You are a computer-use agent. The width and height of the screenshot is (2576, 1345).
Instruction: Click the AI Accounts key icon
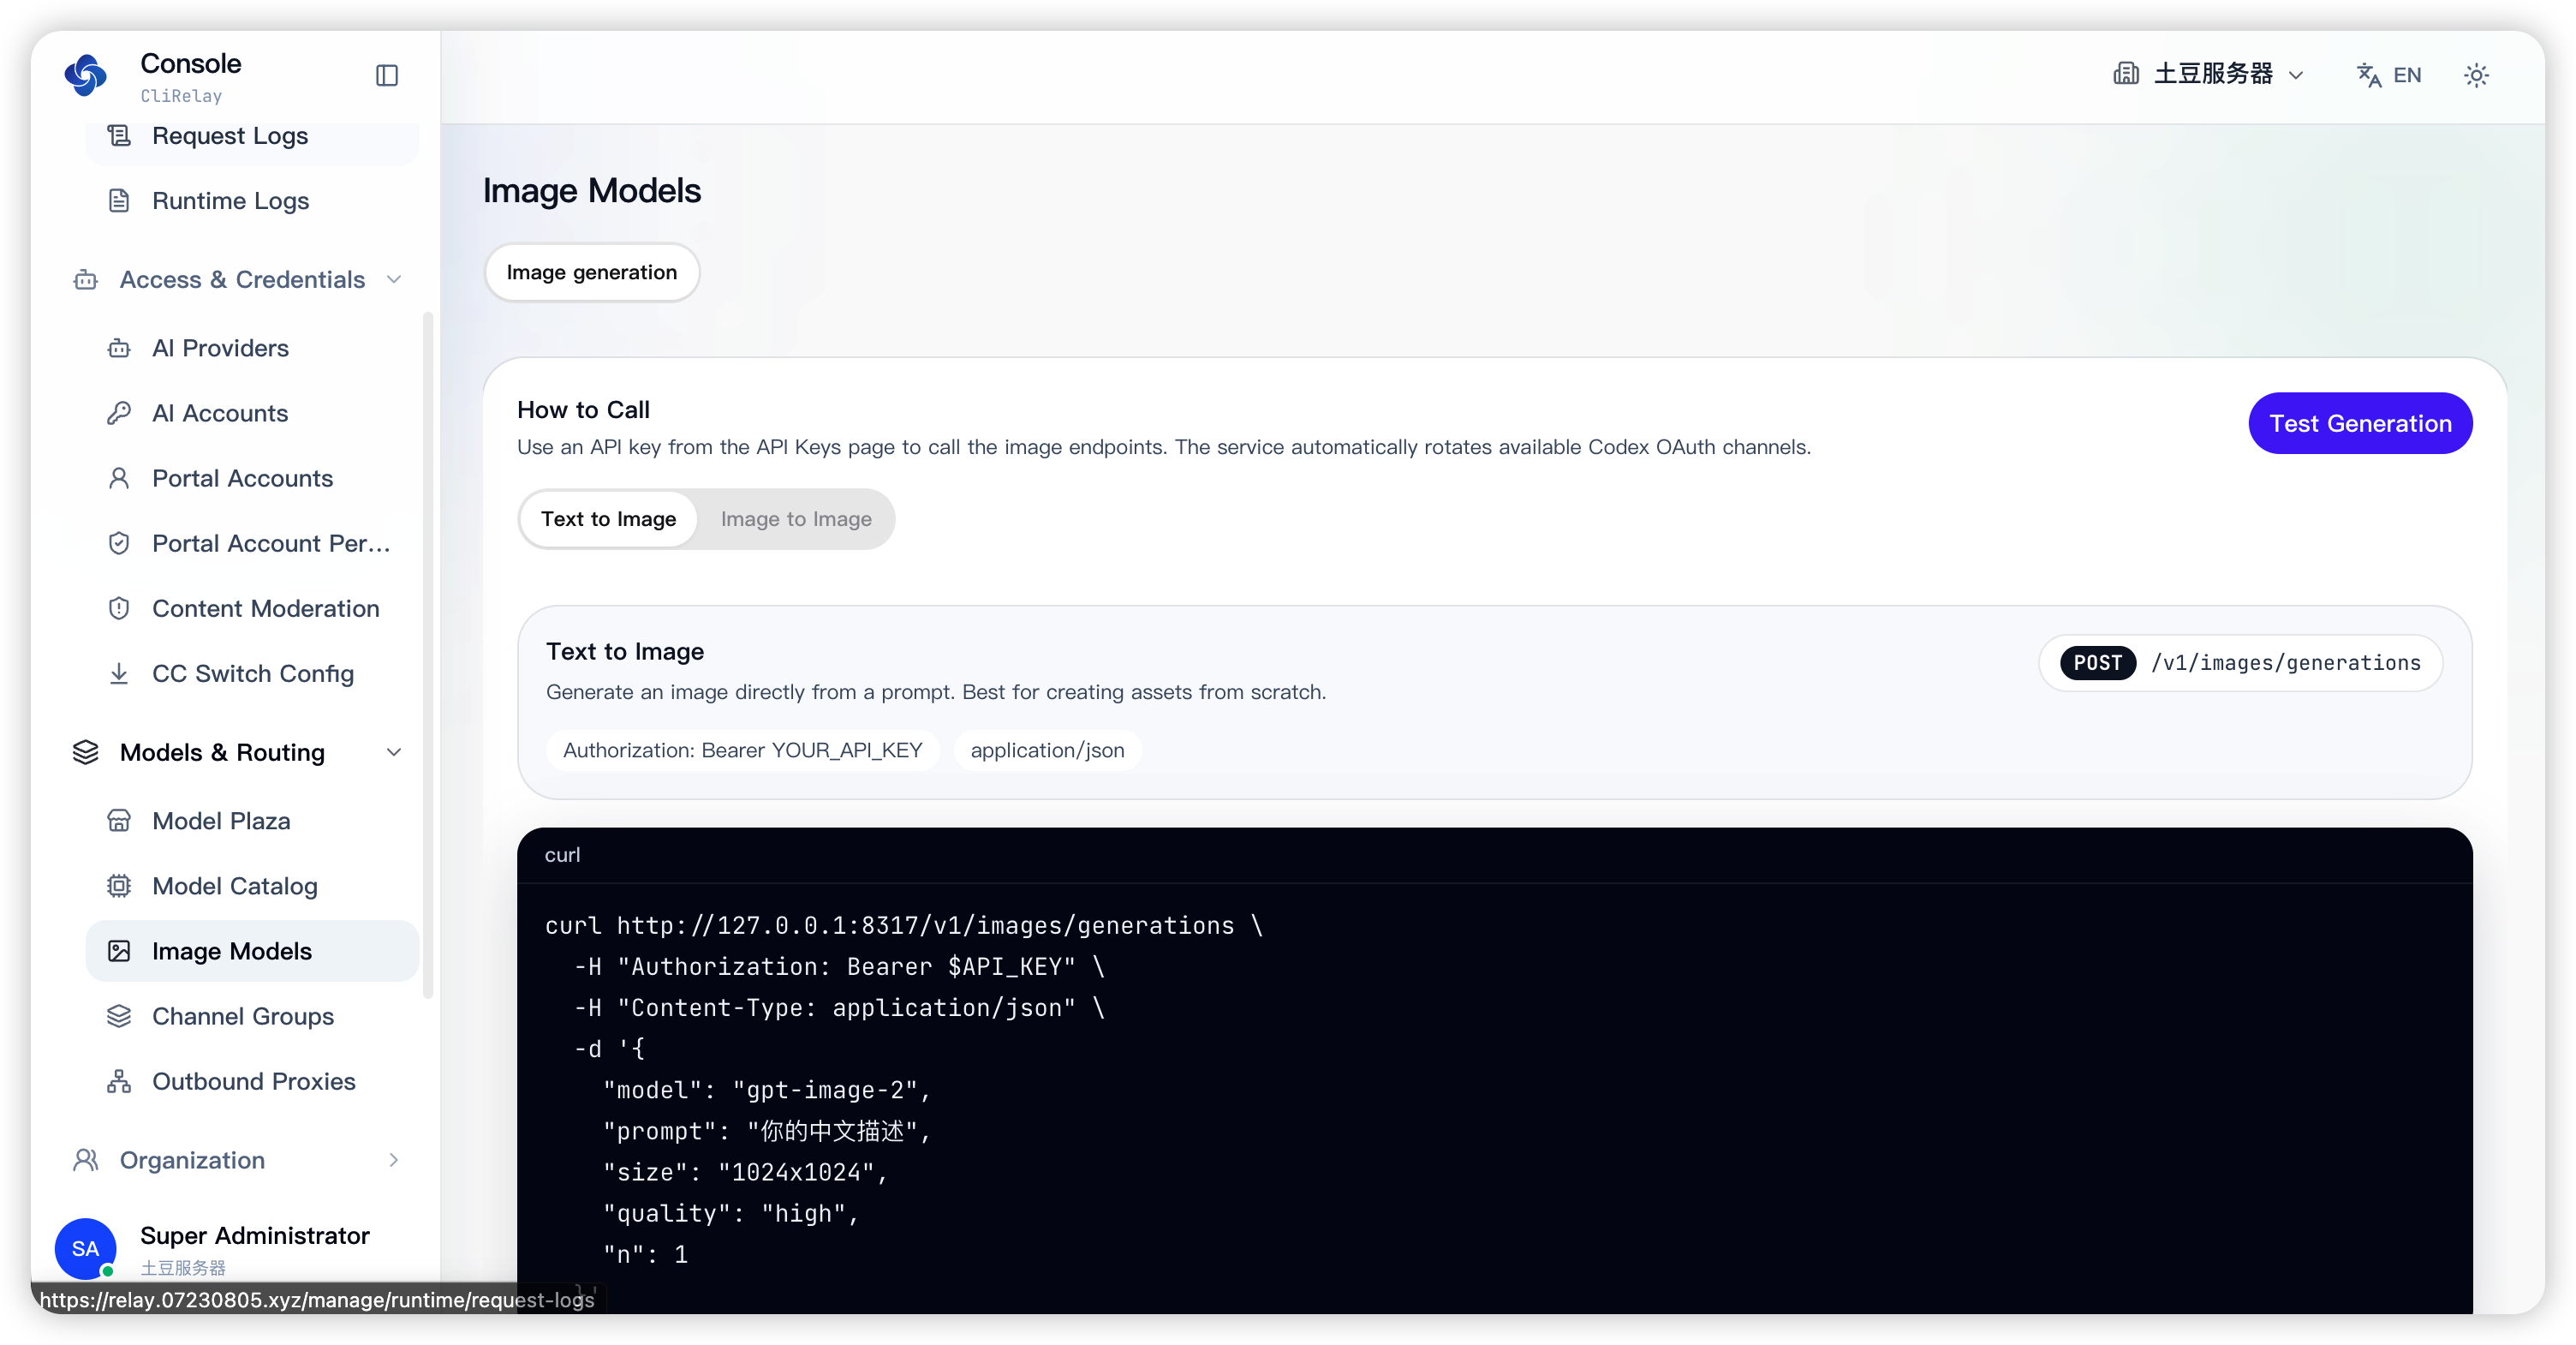point(119,413)
